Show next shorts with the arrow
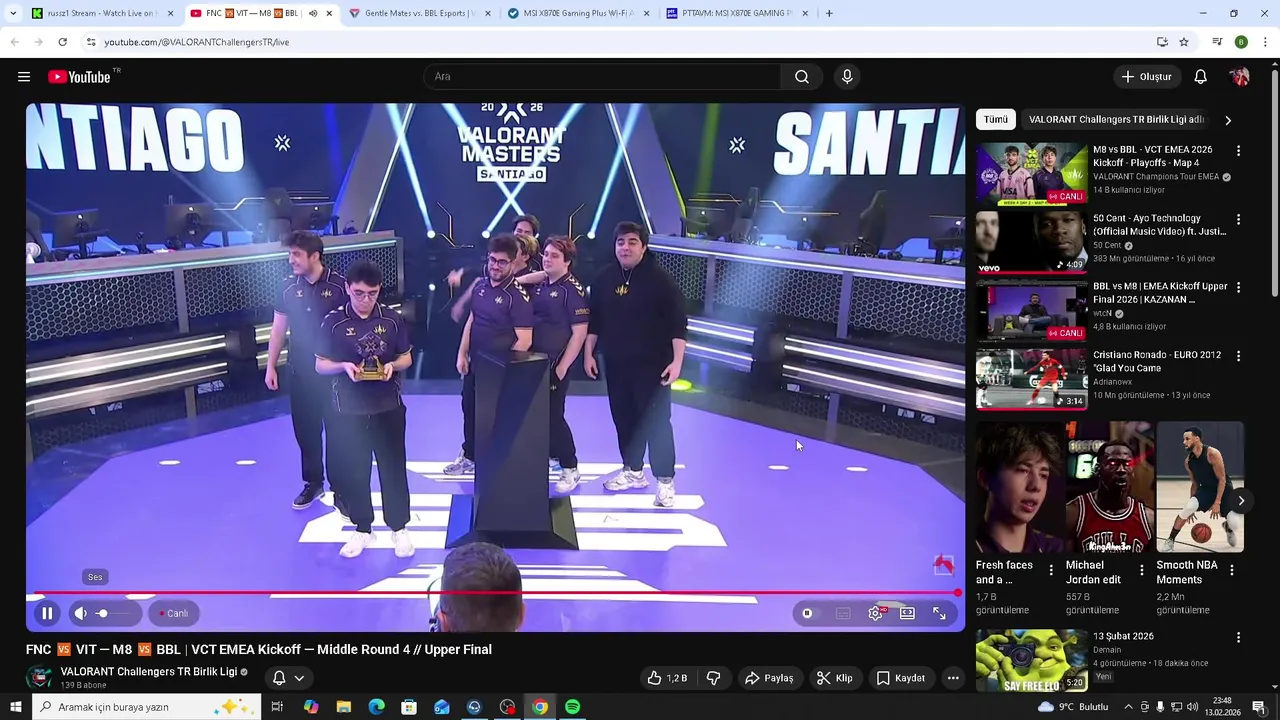 pyautogui.click(x=1240, y=501)
